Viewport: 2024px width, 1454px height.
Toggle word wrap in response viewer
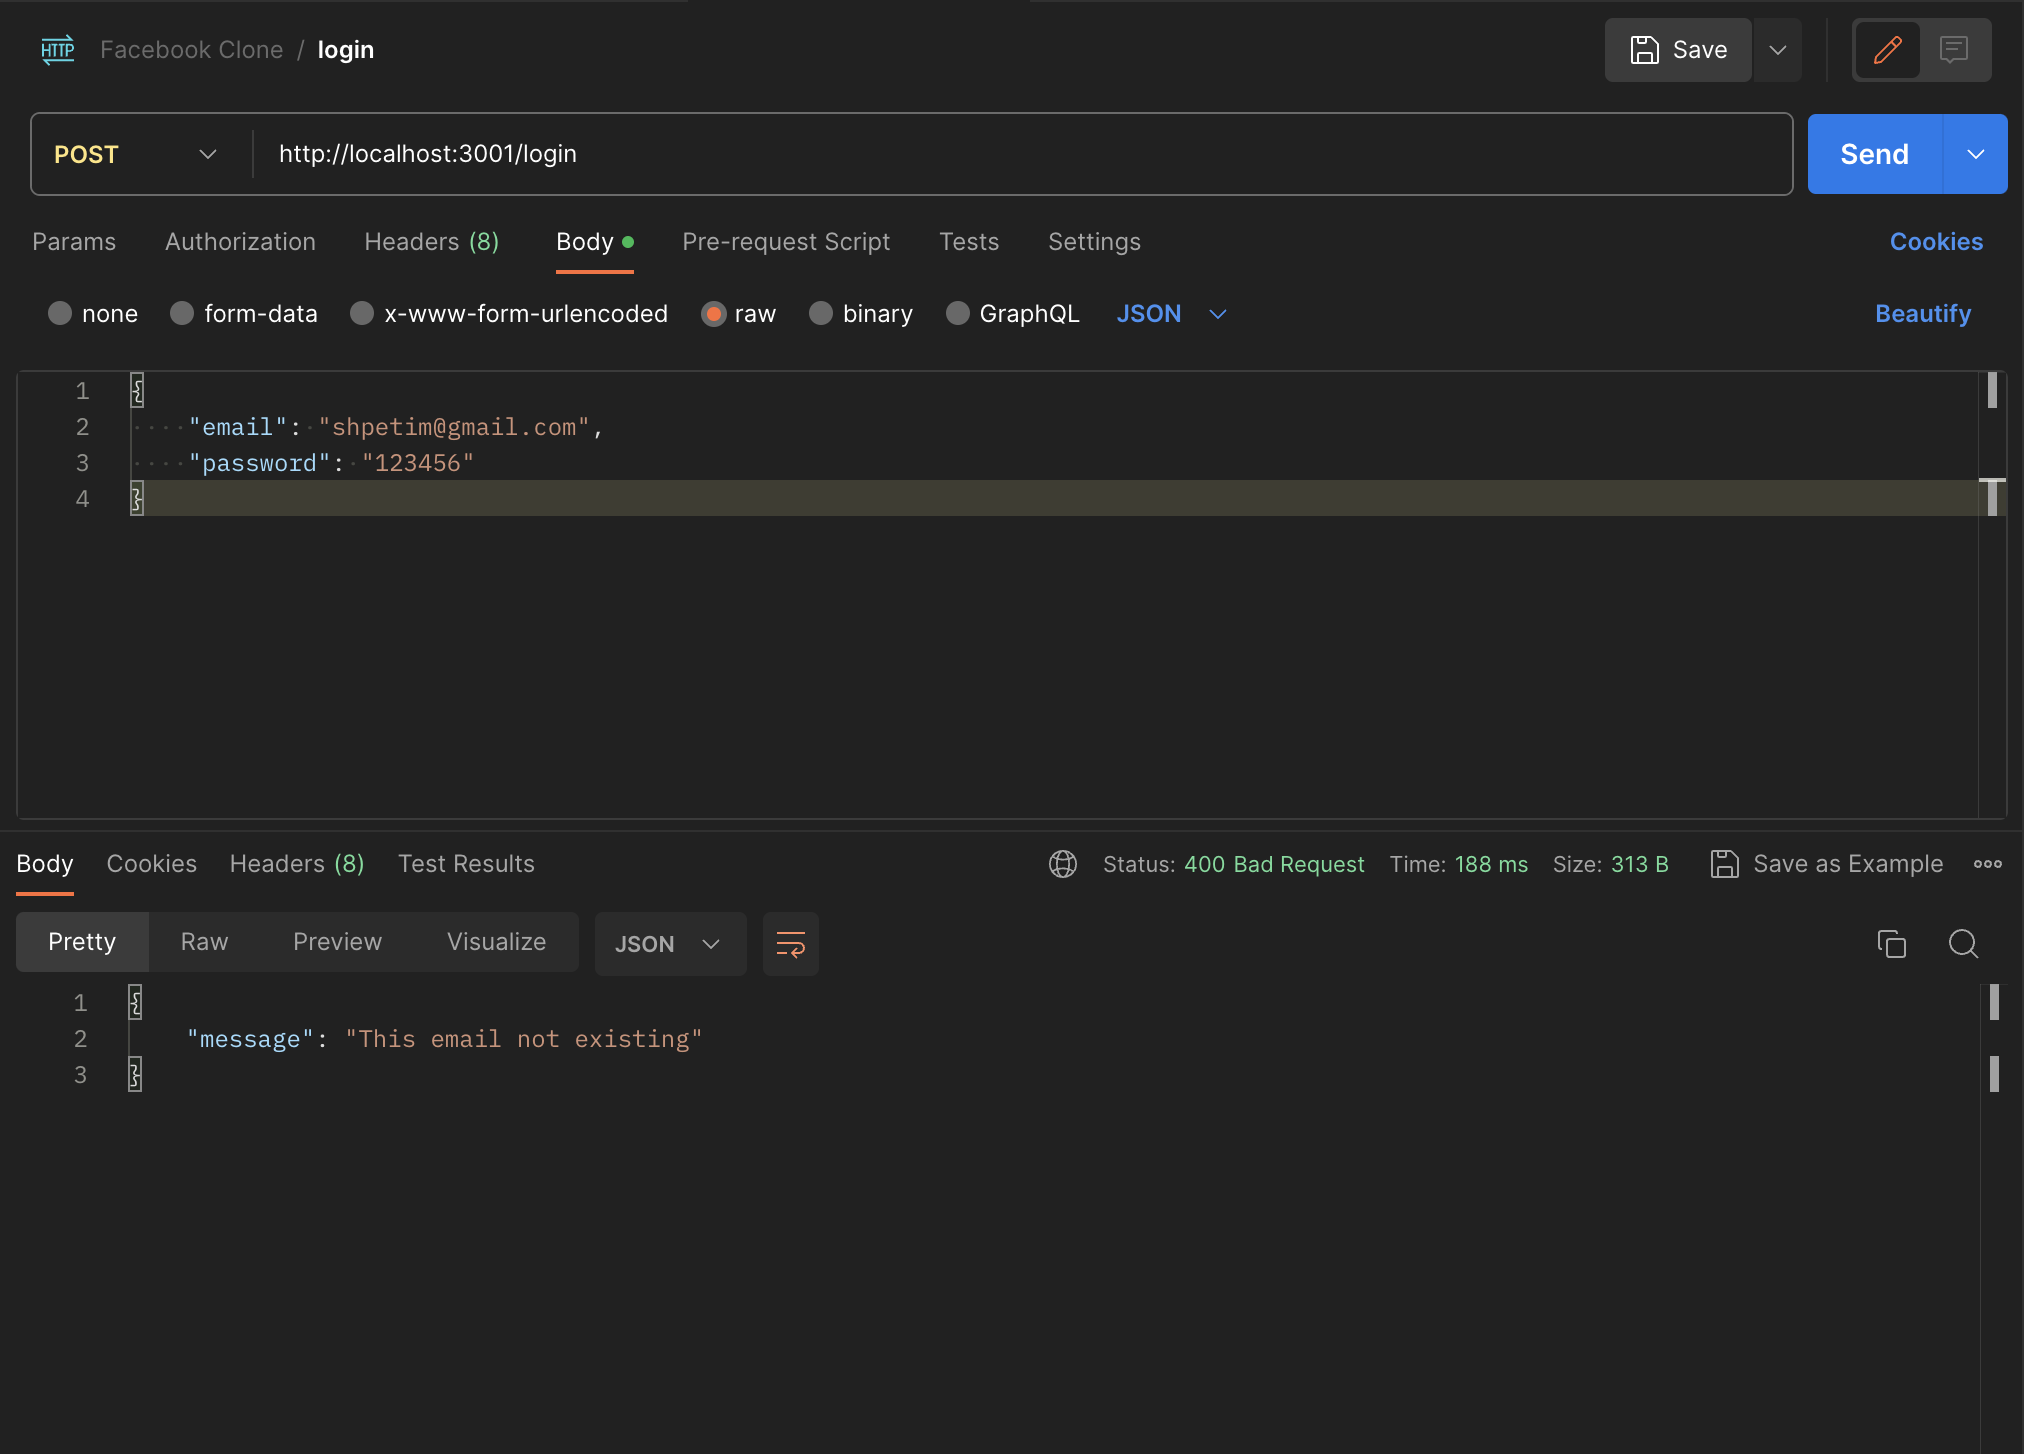pos(790,944)
